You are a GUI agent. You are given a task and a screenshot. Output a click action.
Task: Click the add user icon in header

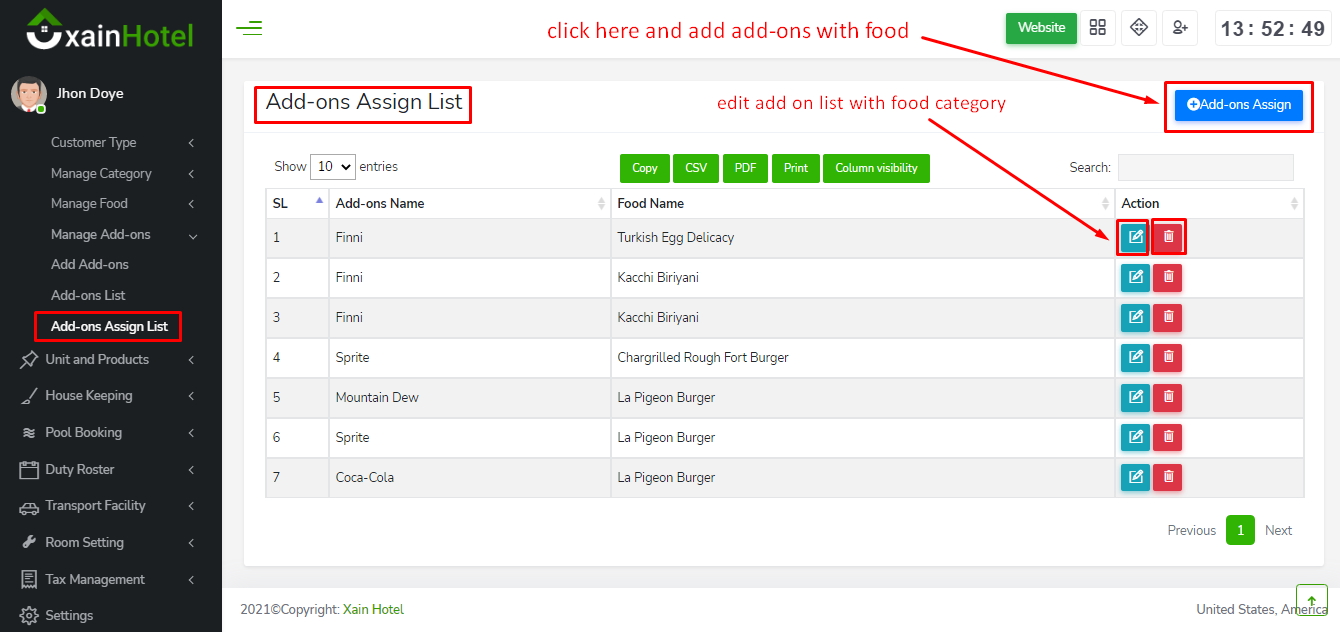click(1180, 28)
